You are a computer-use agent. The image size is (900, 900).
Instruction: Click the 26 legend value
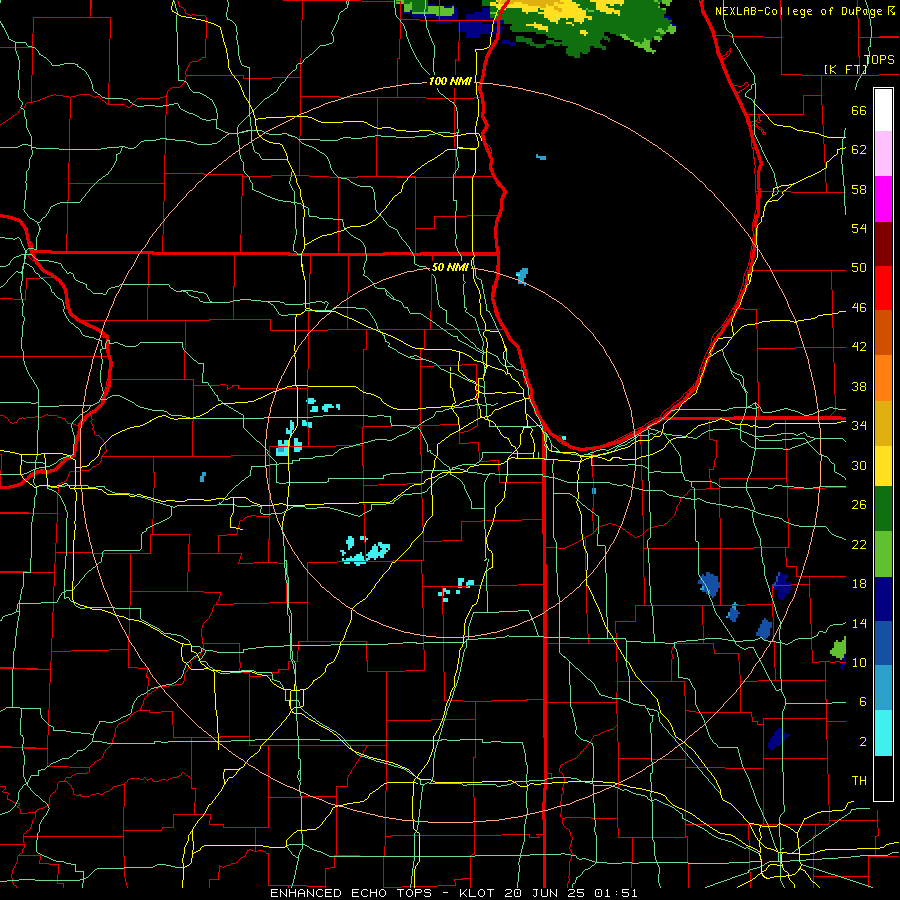859,505
